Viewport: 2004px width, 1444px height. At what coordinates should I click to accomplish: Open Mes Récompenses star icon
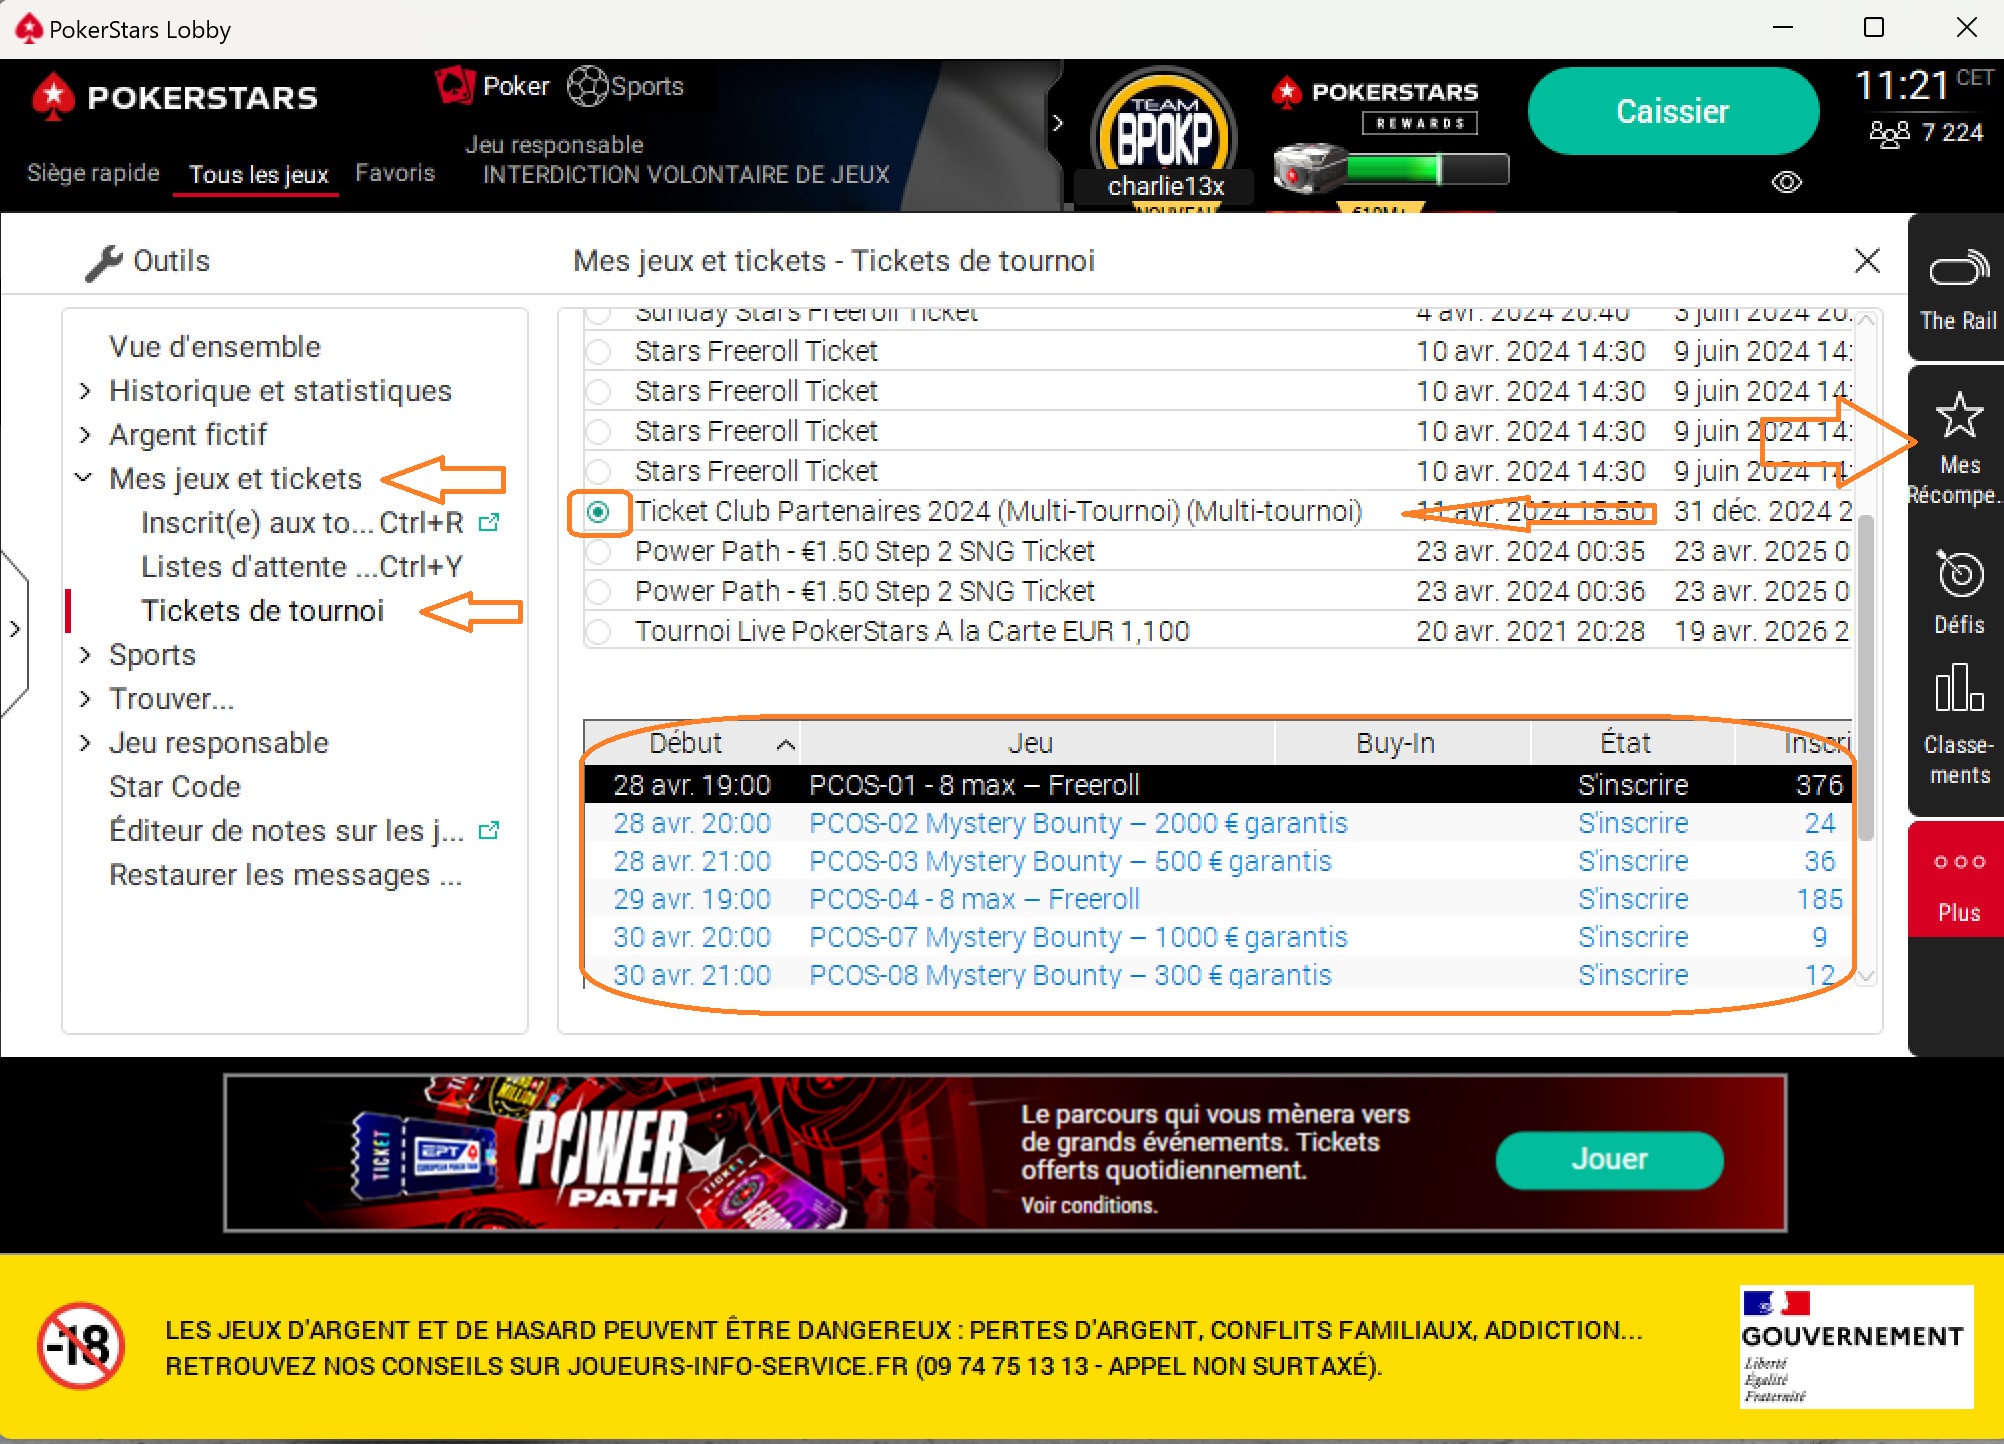point(1958,416)
